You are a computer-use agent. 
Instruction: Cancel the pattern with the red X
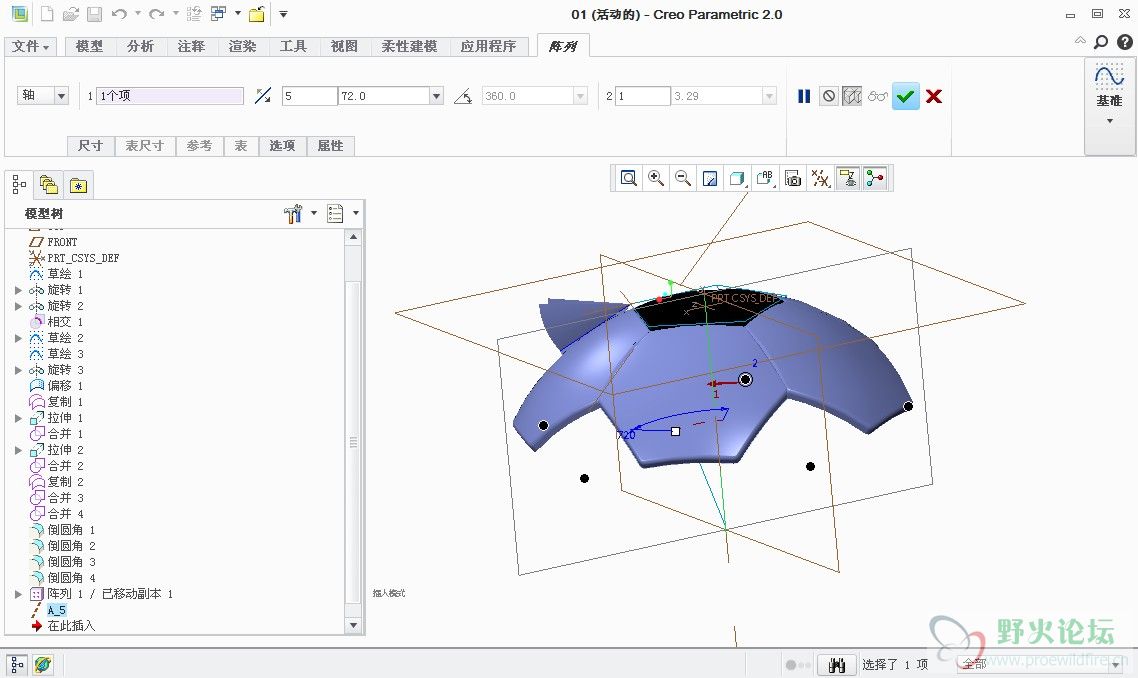coord(934,96)
